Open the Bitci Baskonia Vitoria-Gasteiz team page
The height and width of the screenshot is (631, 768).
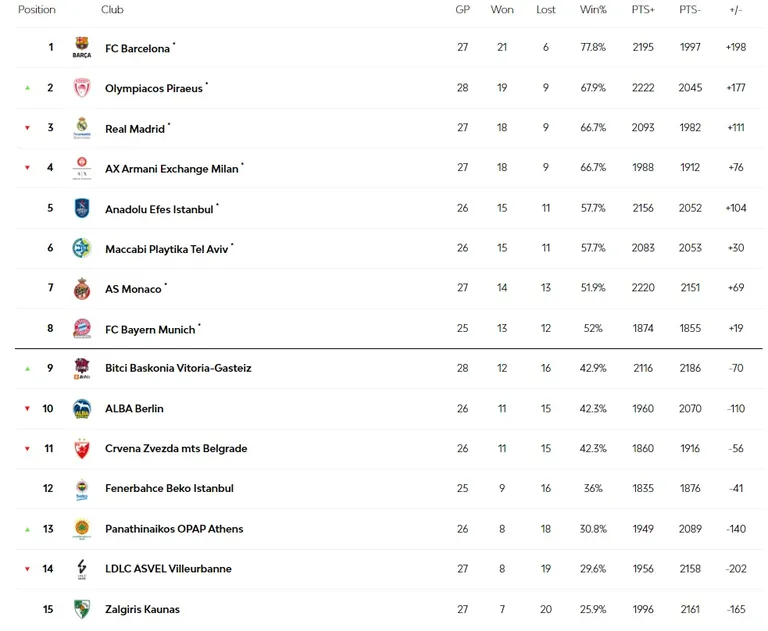click(x=178, y=368)
